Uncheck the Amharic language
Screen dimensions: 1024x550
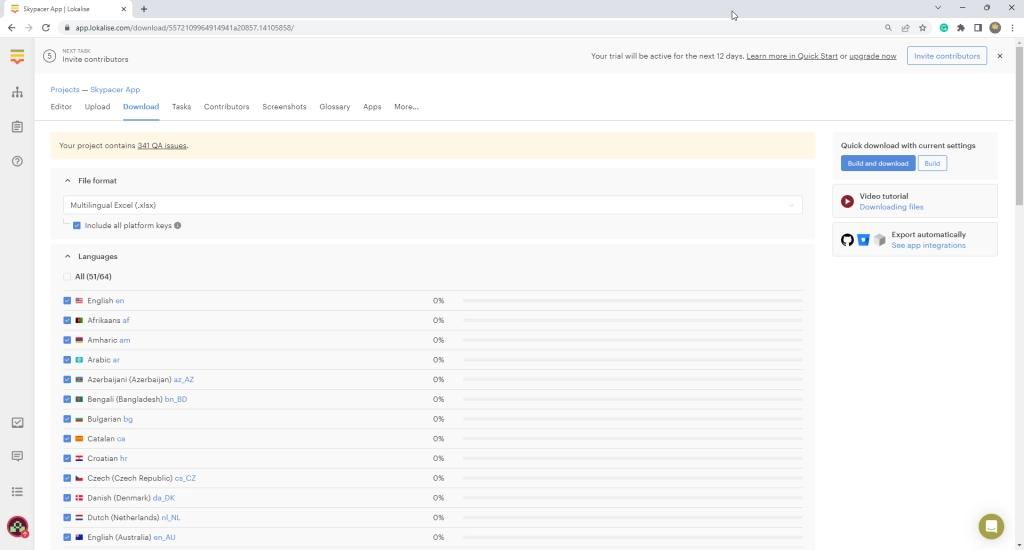[x=67, y=340]
